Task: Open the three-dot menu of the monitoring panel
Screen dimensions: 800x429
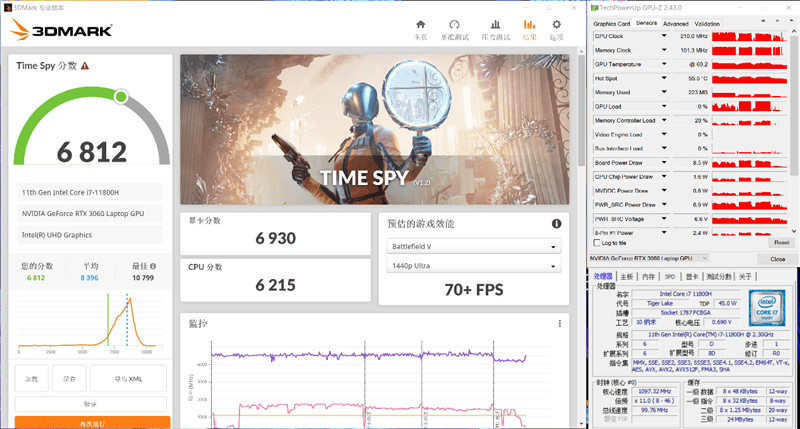Action: [560, 323]
